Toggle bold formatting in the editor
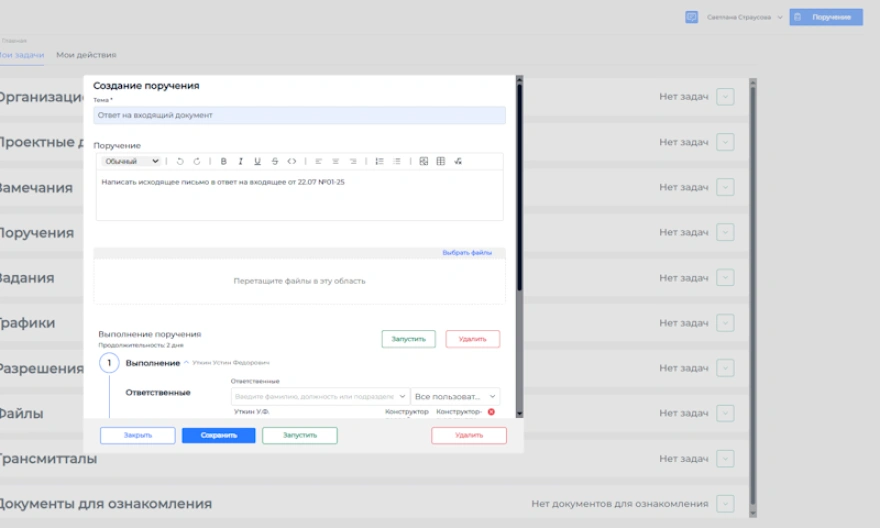This screenshot has height=528, width=880. (223, 162)
